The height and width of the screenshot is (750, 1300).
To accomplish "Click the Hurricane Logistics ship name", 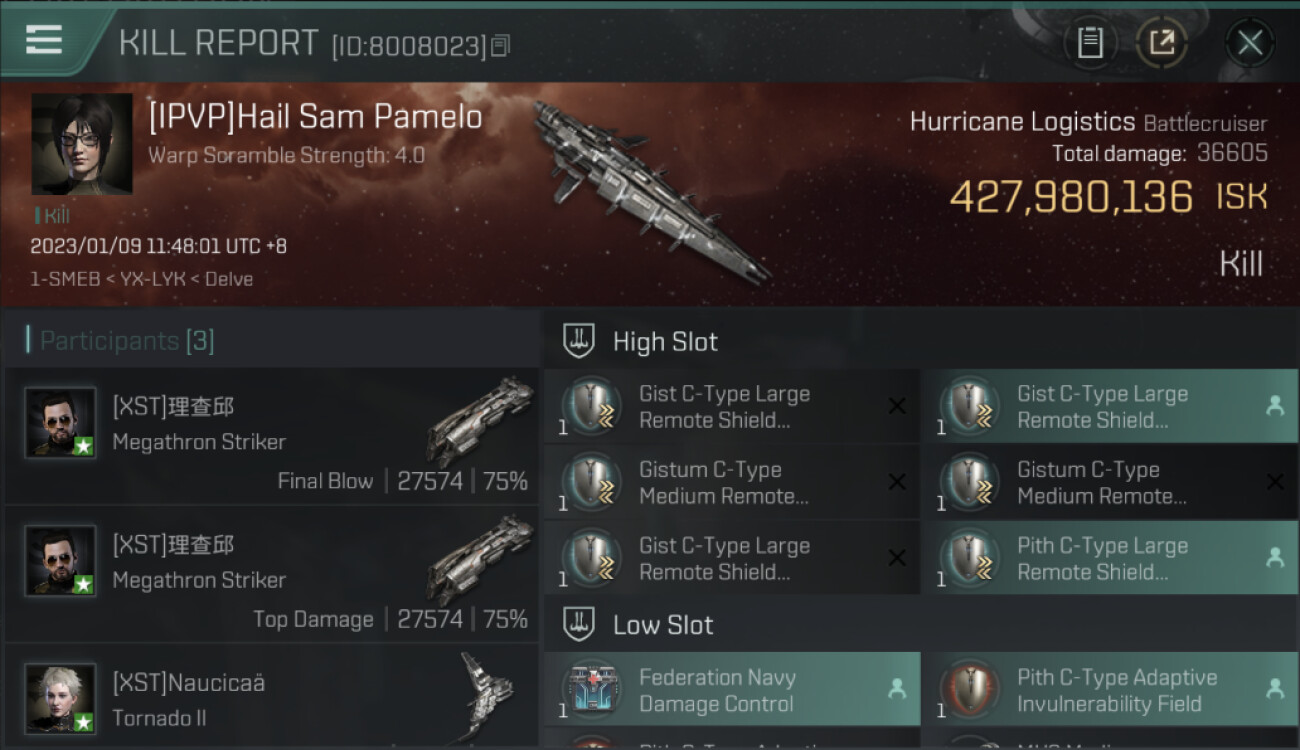I will coord(1022,123).
